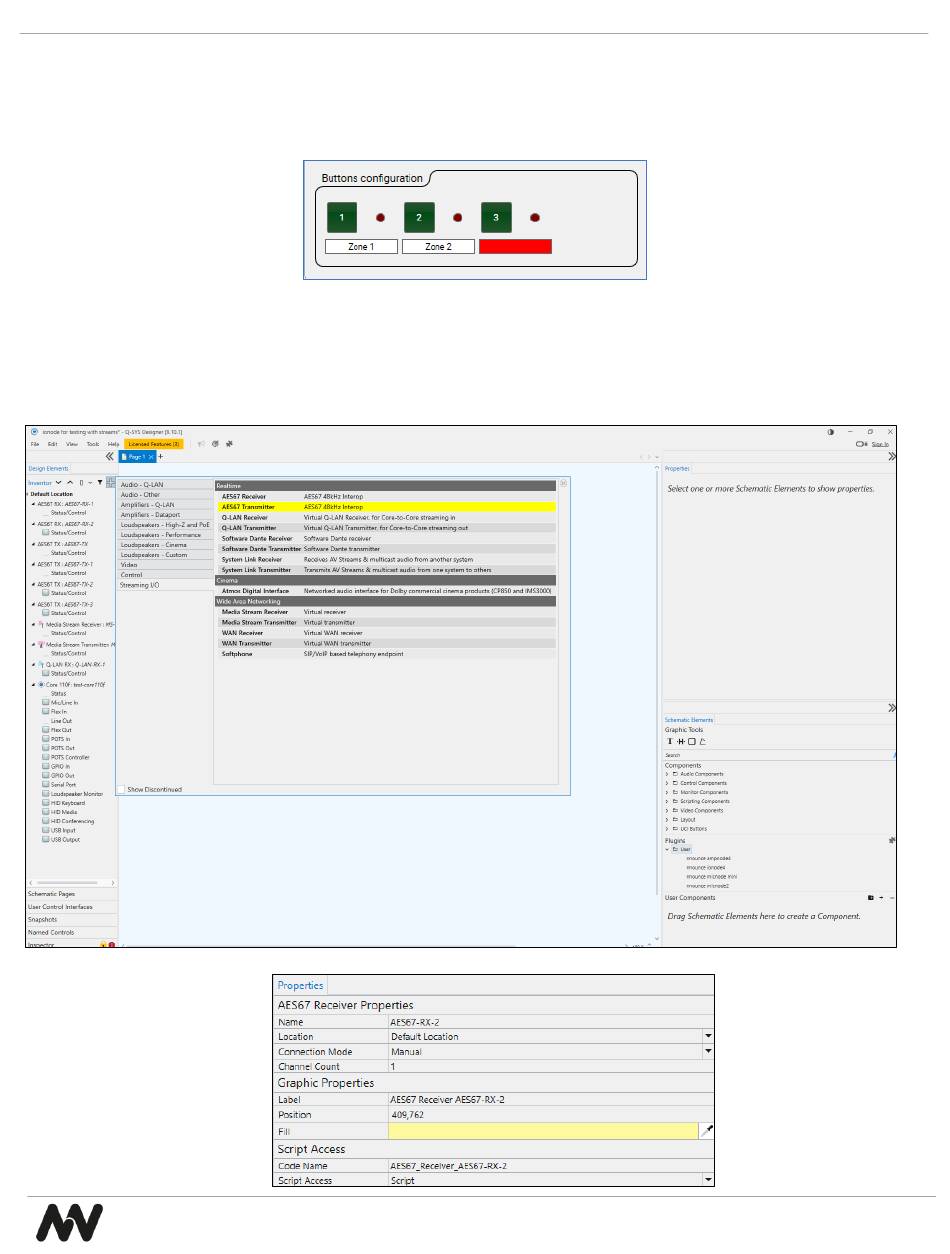950x1254 pixels.
Task: Select the Text graphic tool
Action: [x=670, y=741]
